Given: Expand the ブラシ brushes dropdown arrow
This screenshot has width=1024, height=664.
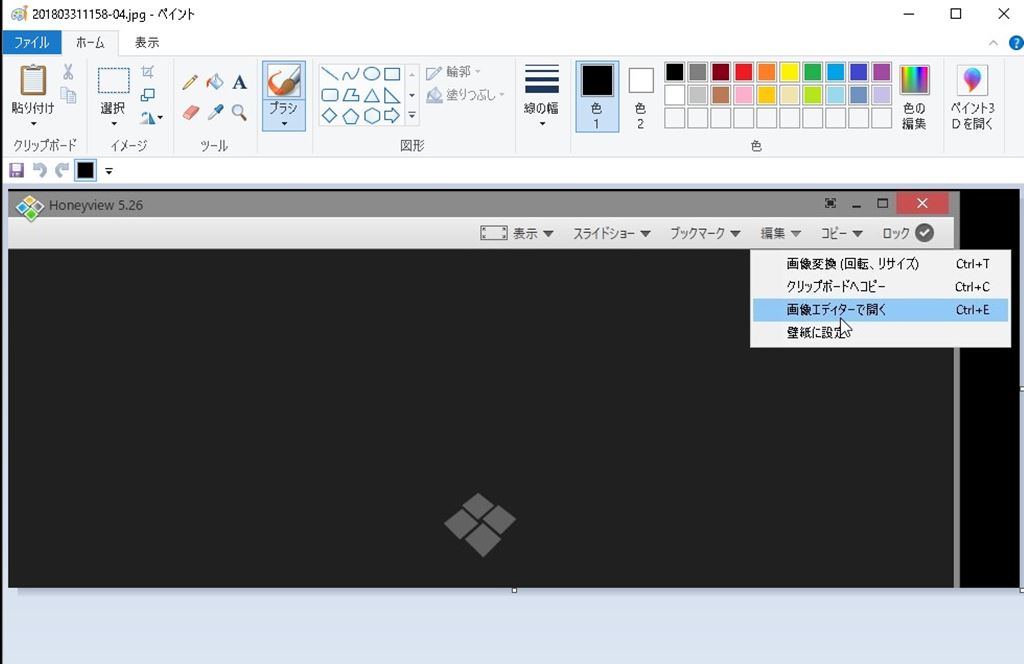Looking at the screenshot, I should (284, 124).
